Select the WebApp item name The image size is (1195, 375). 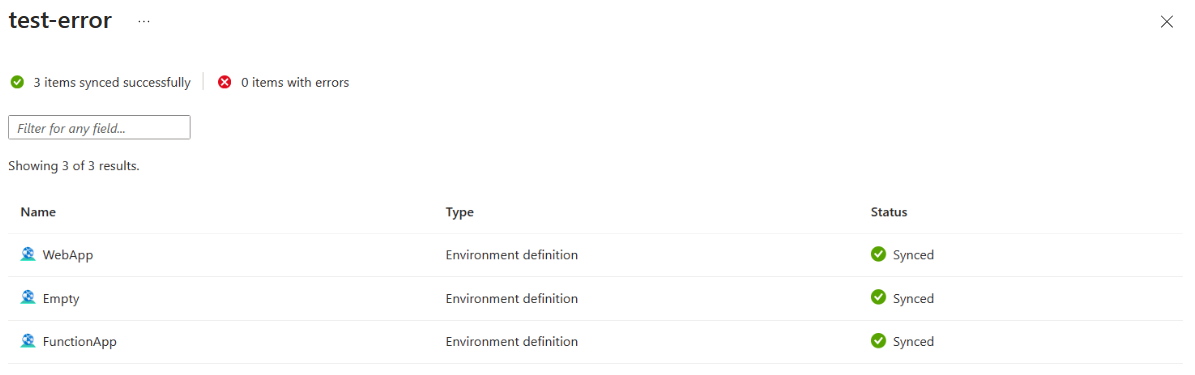click(68, 255)
